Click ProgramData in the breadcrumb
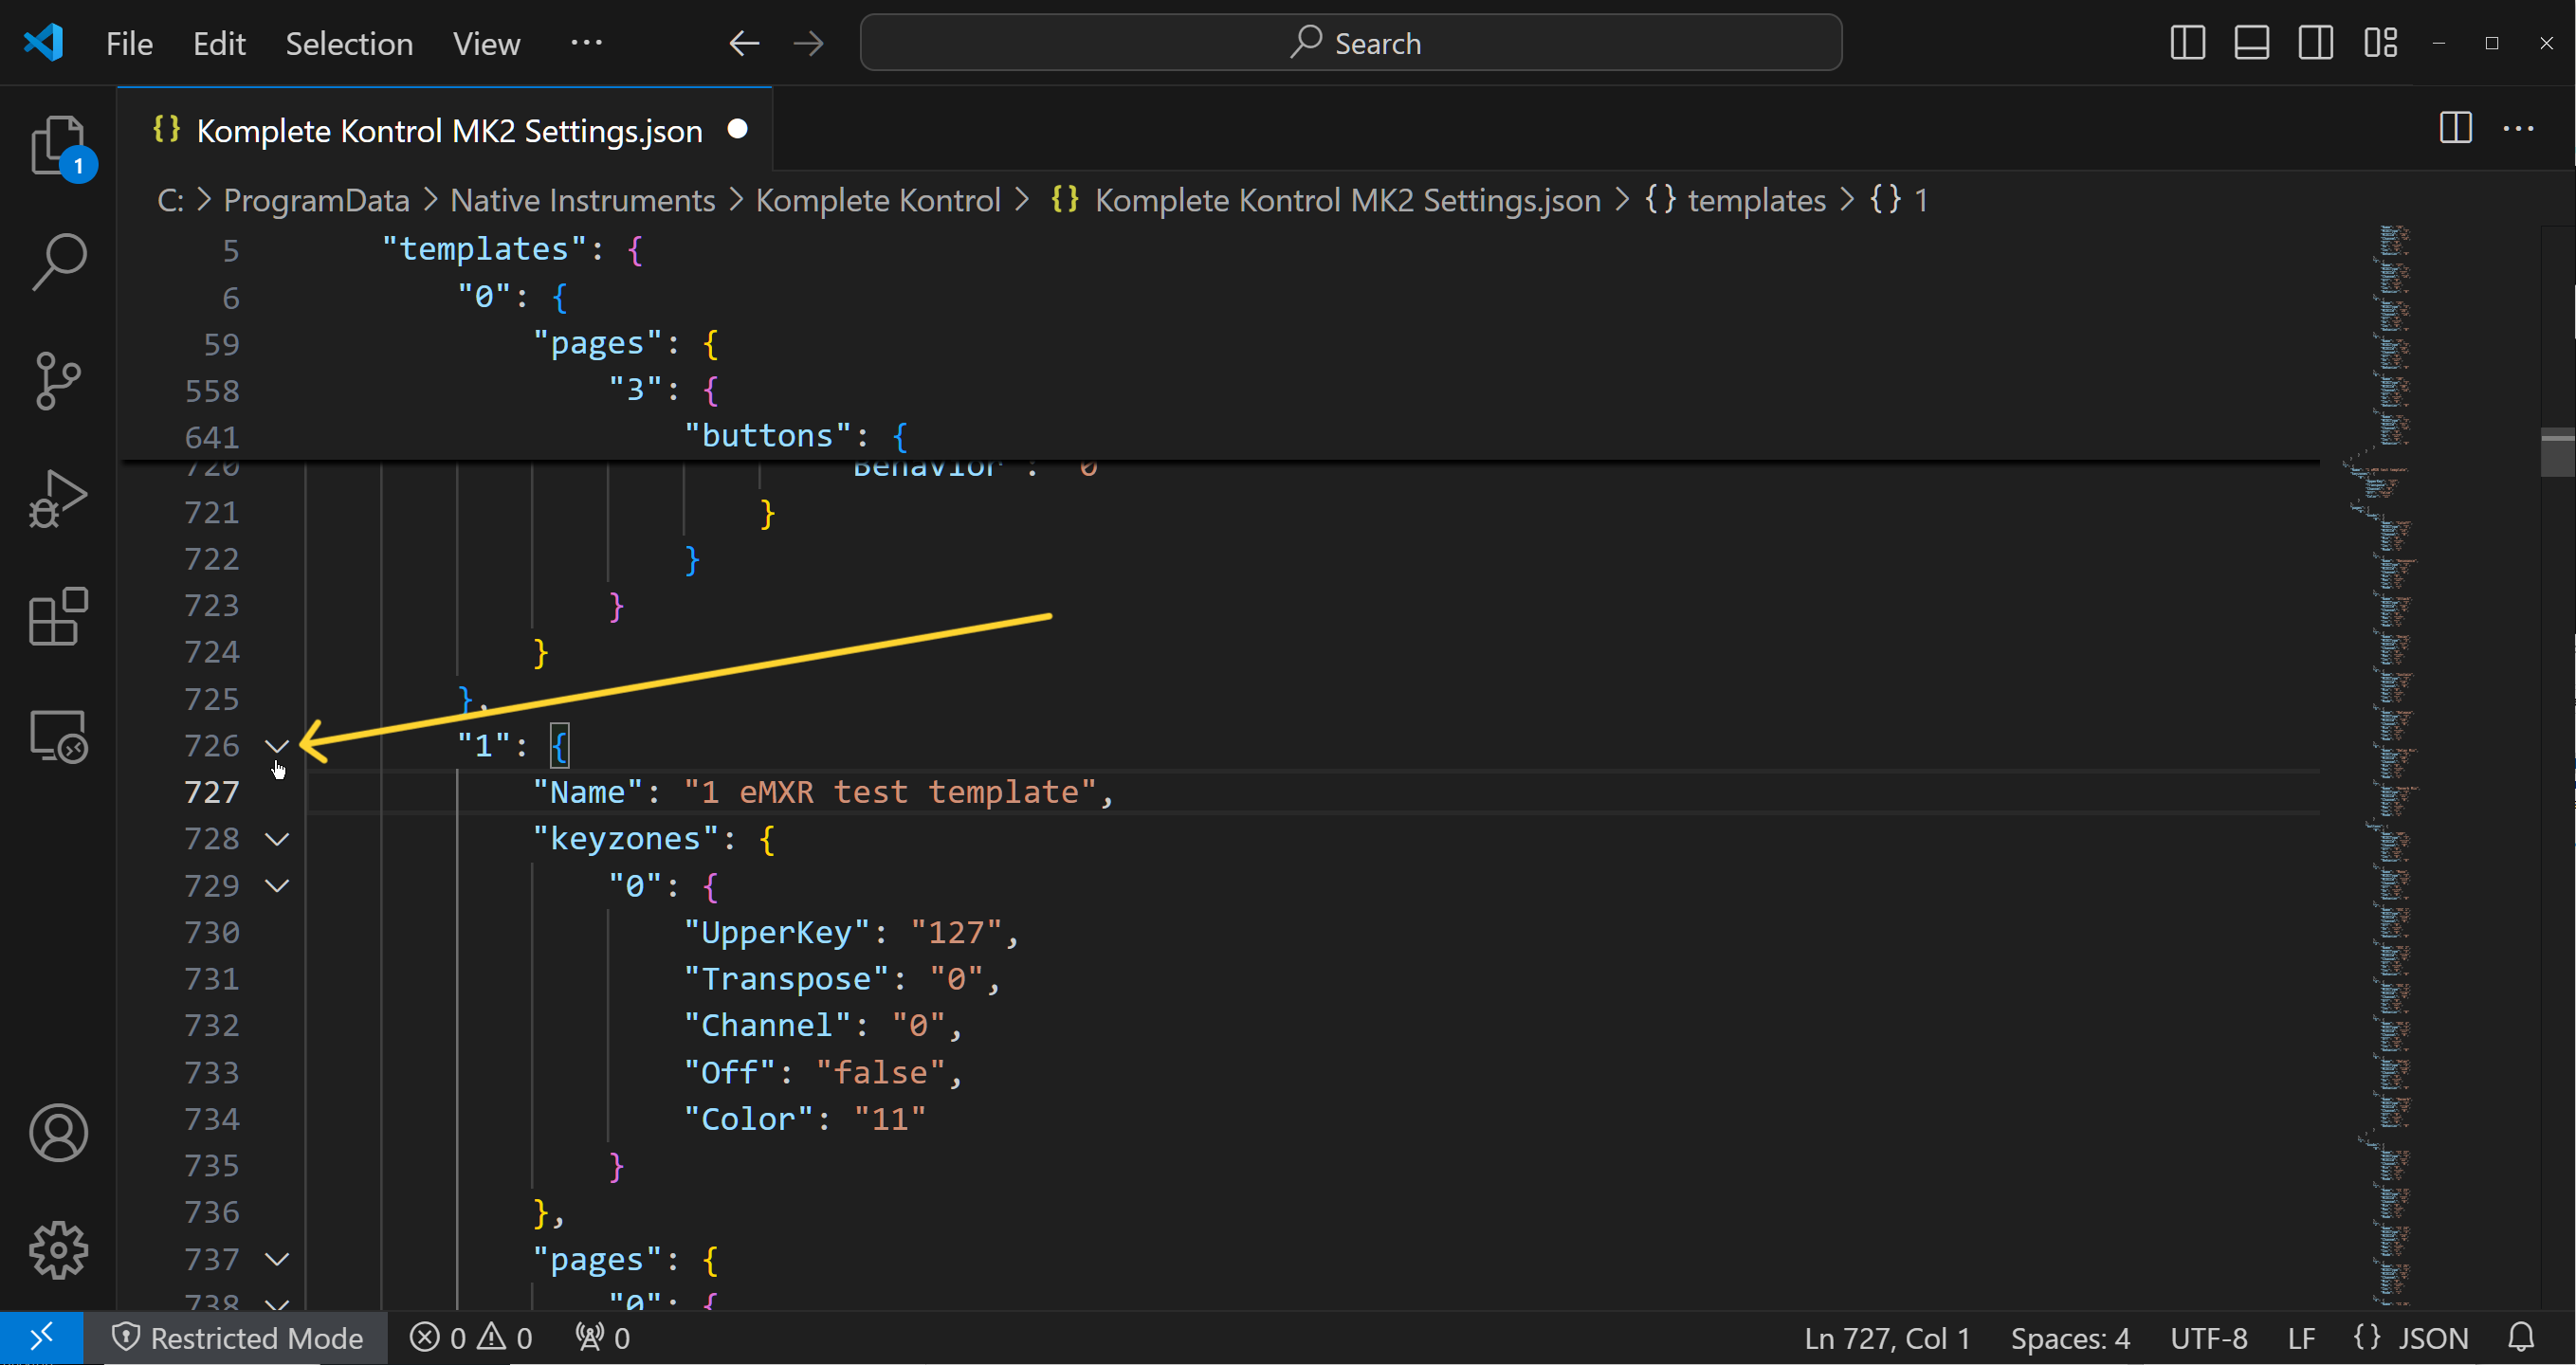 tap(316, 200)
